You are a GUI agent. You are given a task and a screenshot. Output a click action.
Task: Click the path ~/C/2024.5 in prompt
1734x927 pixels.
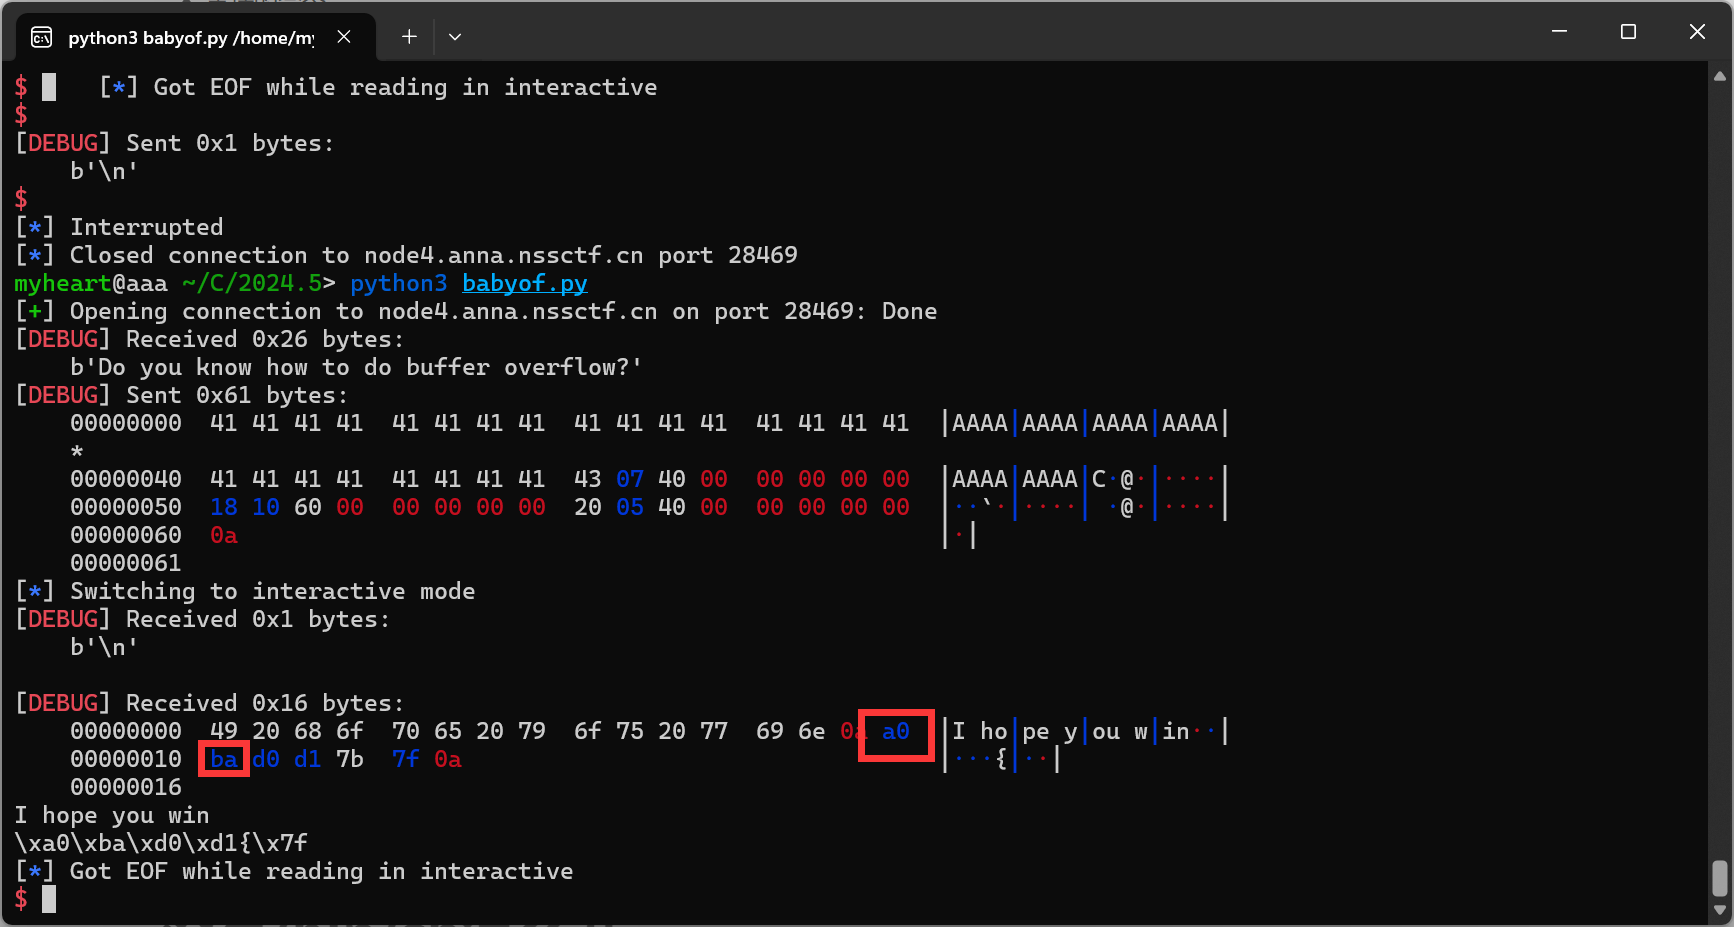pyautogui.click(x=252, y=283)
